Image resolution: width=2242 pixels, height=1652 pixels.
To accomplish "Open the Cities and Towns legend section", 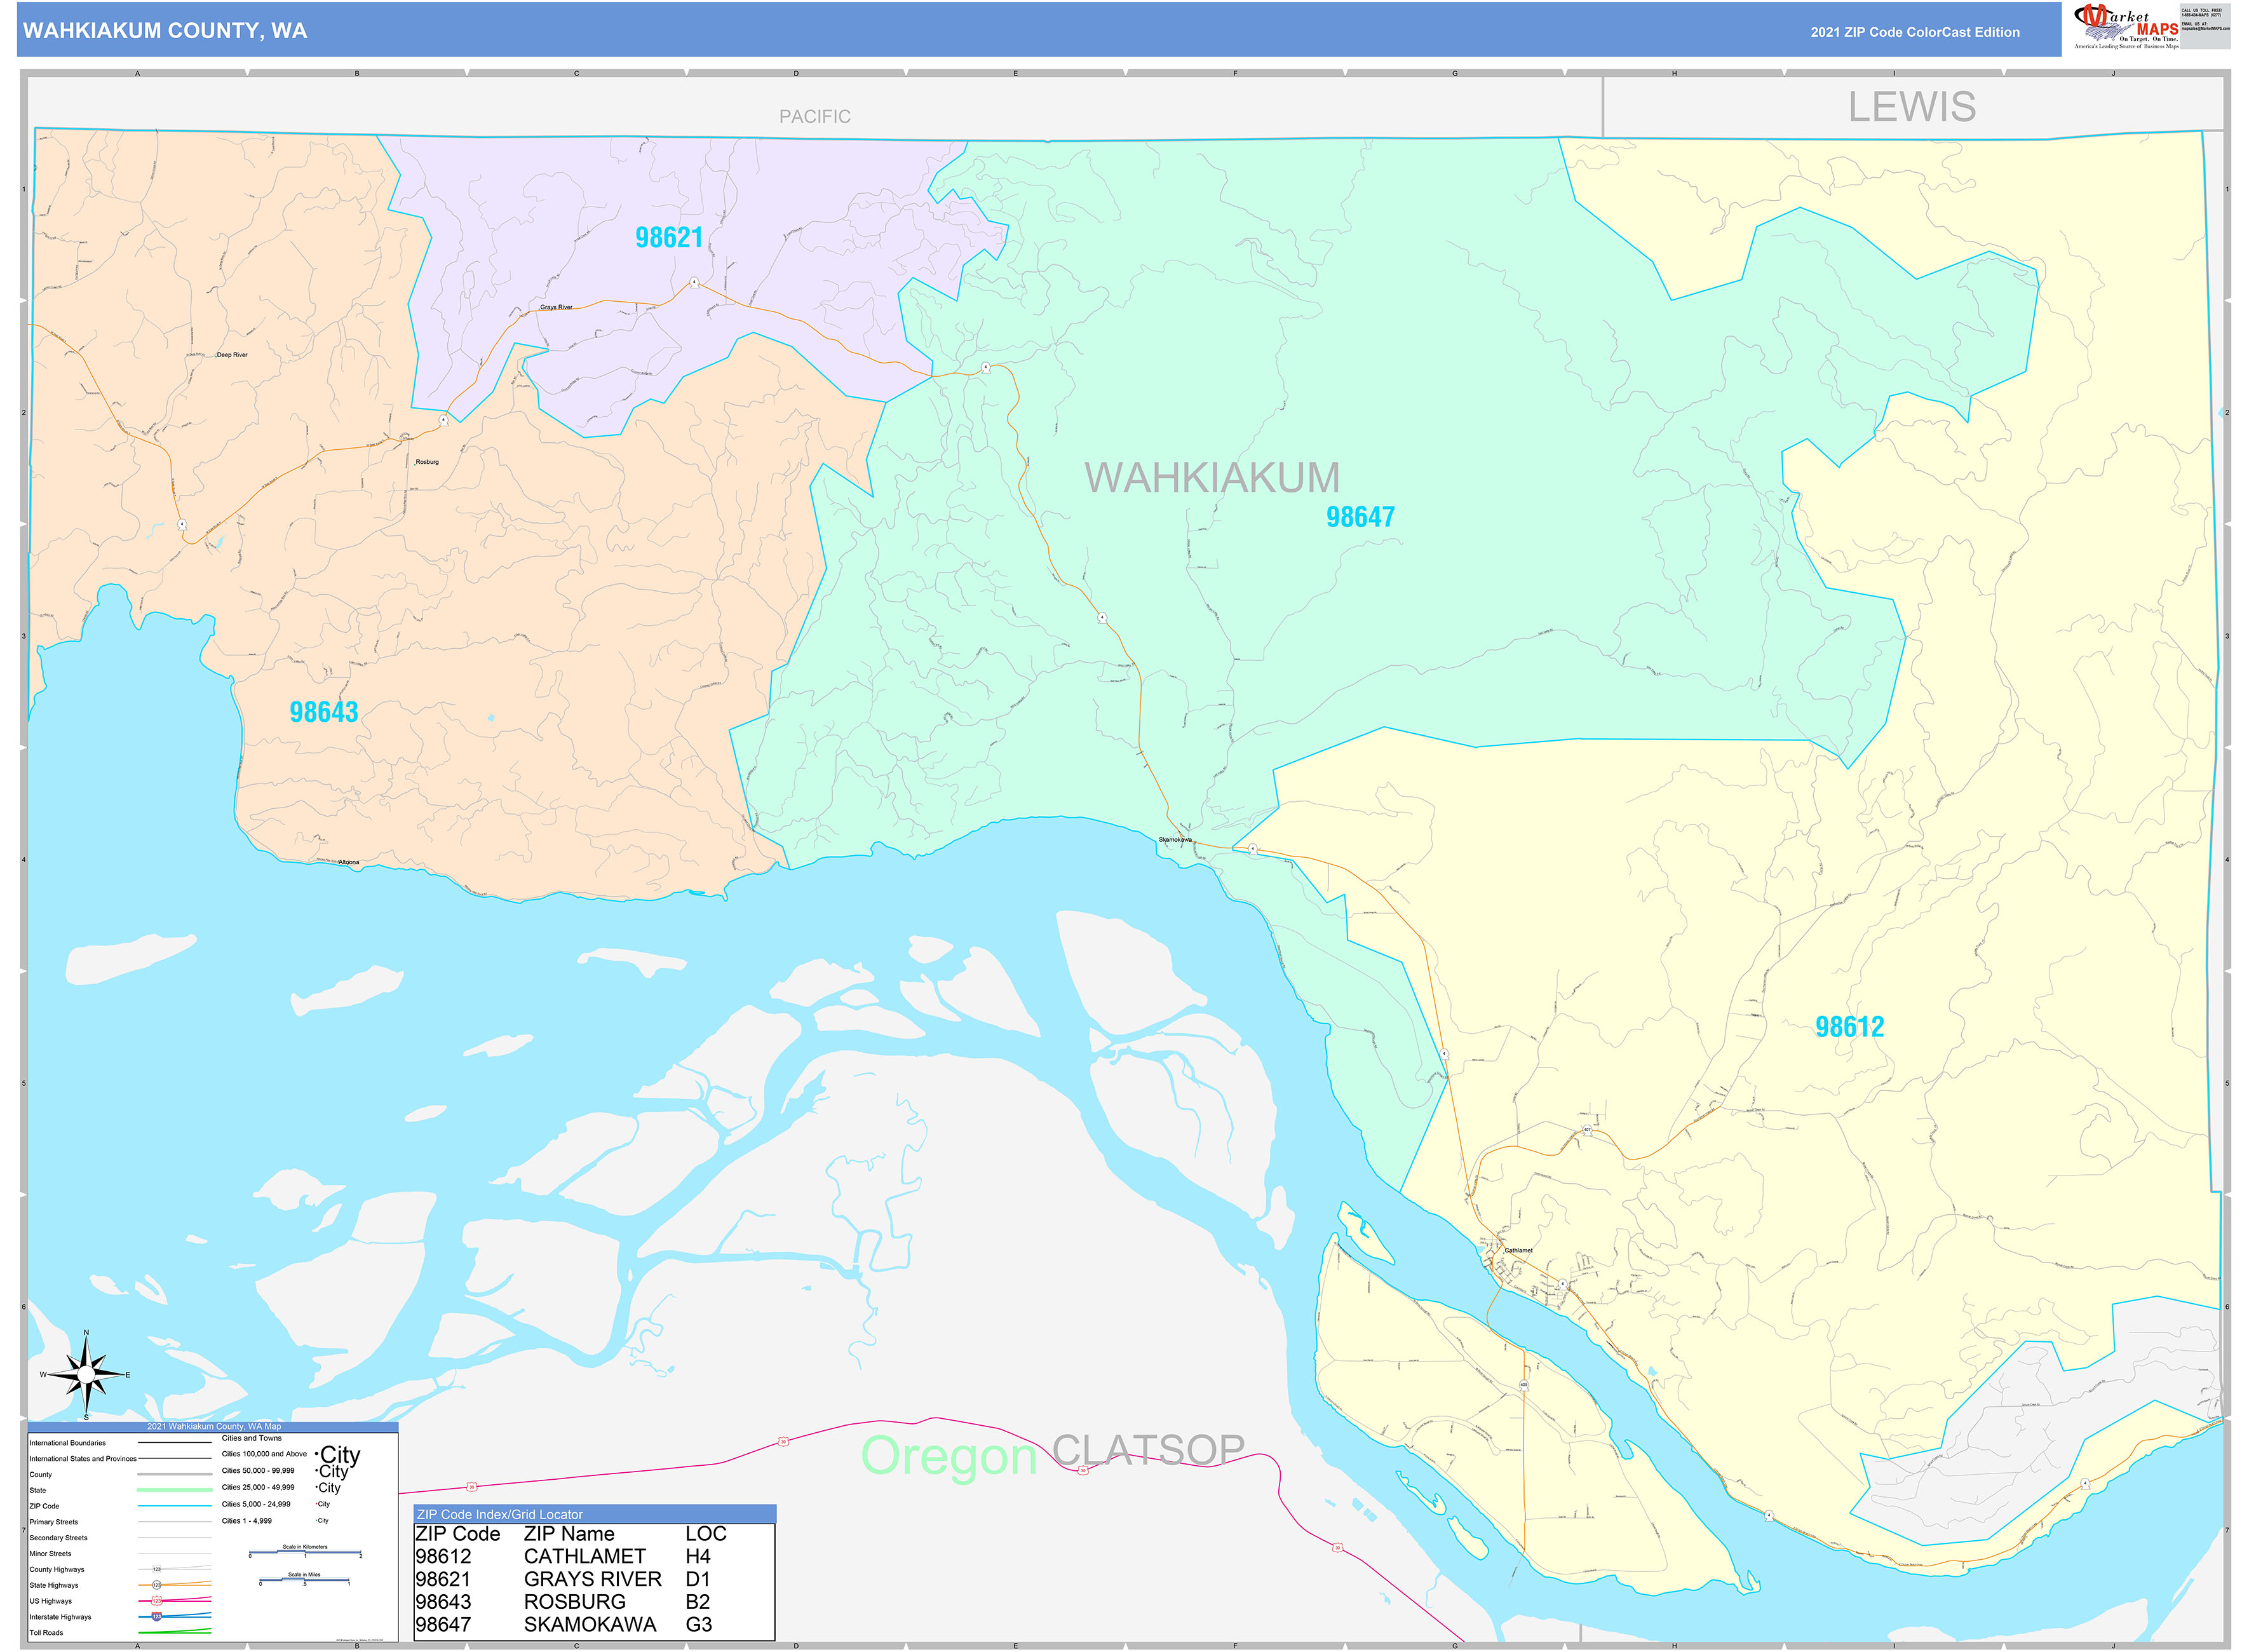I will click(253, 1438).
